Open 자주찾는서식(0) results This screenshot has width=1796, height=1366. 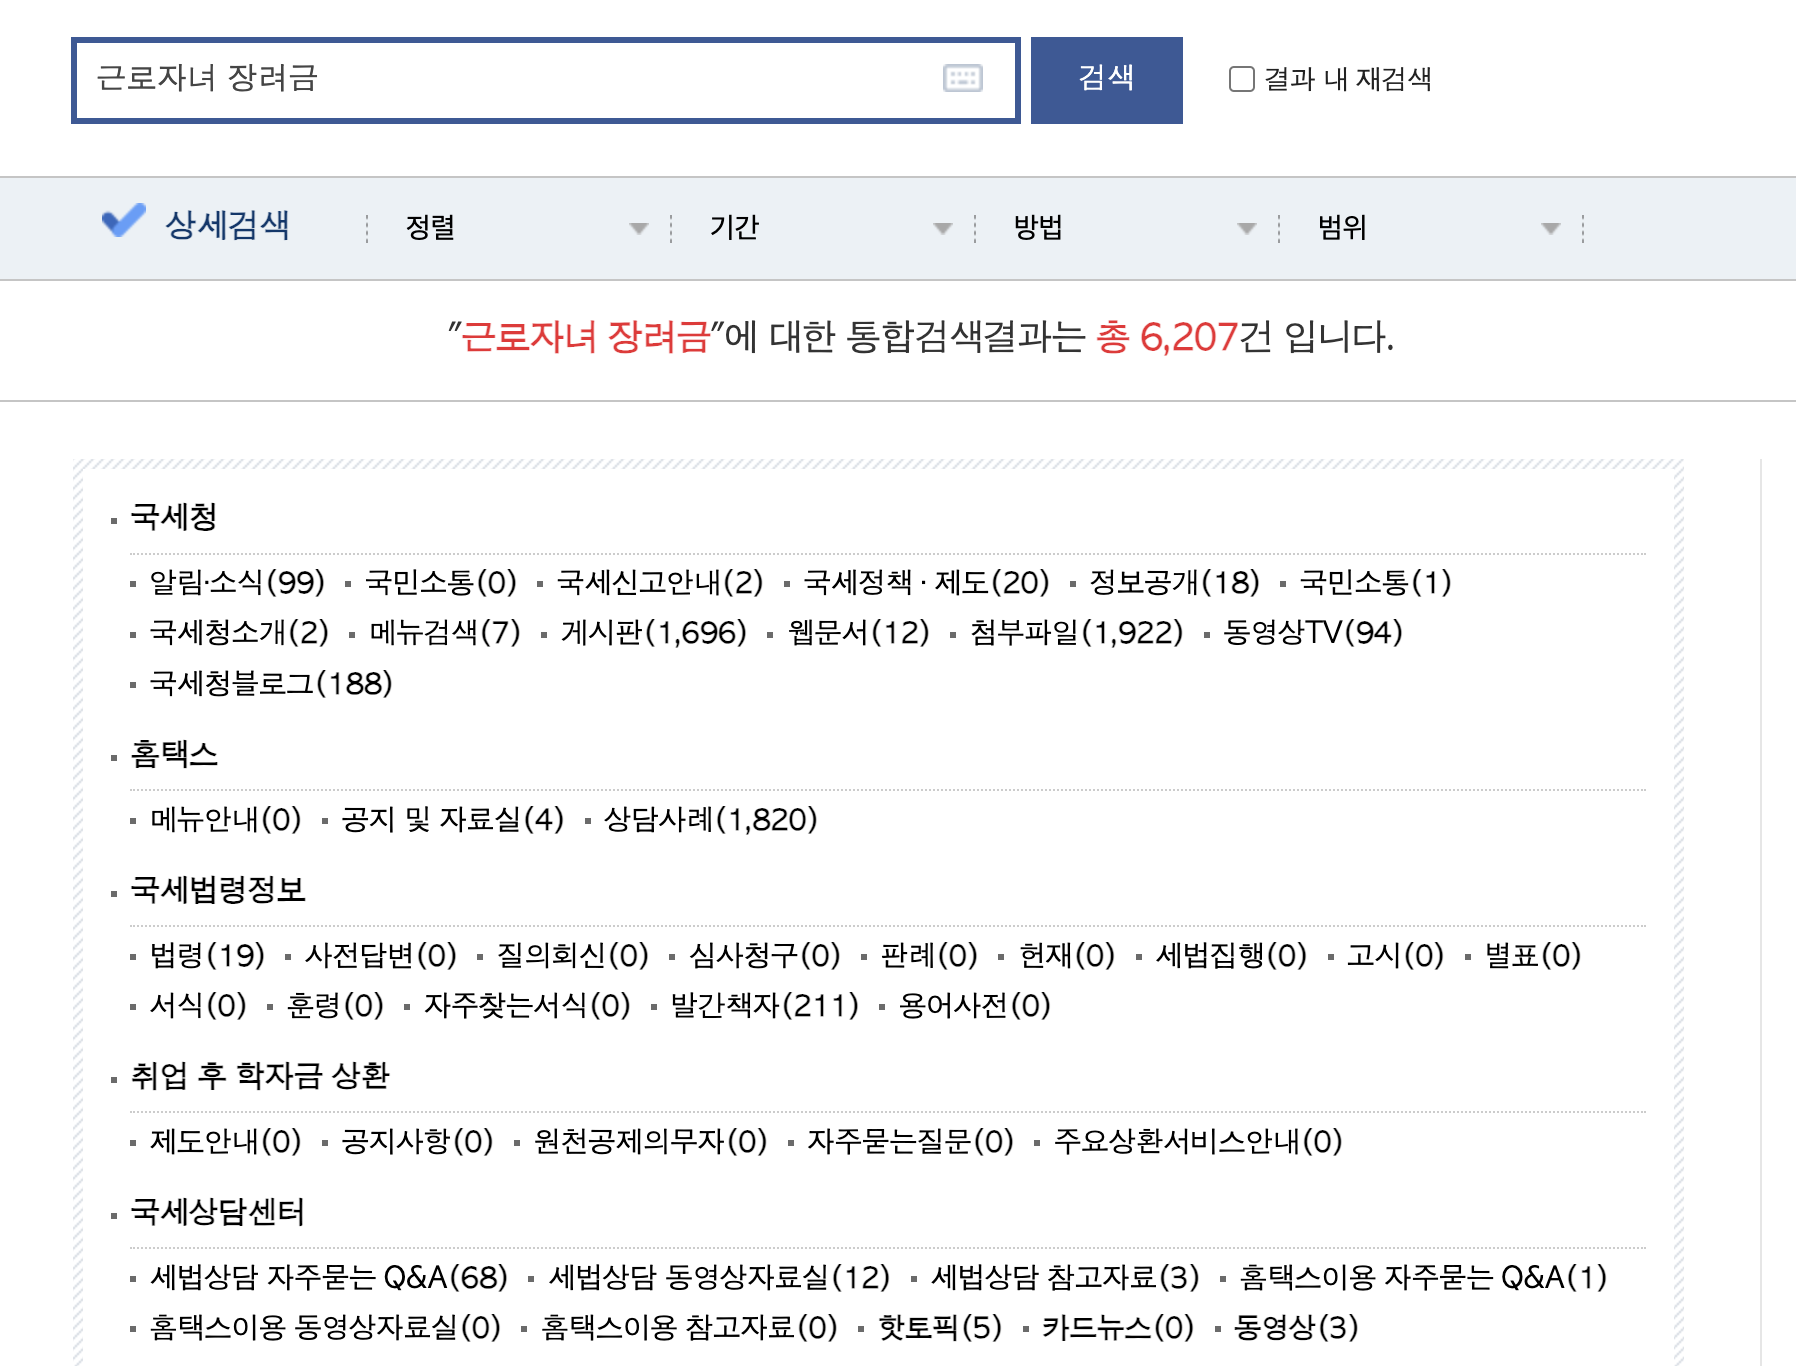point(527,1005)
